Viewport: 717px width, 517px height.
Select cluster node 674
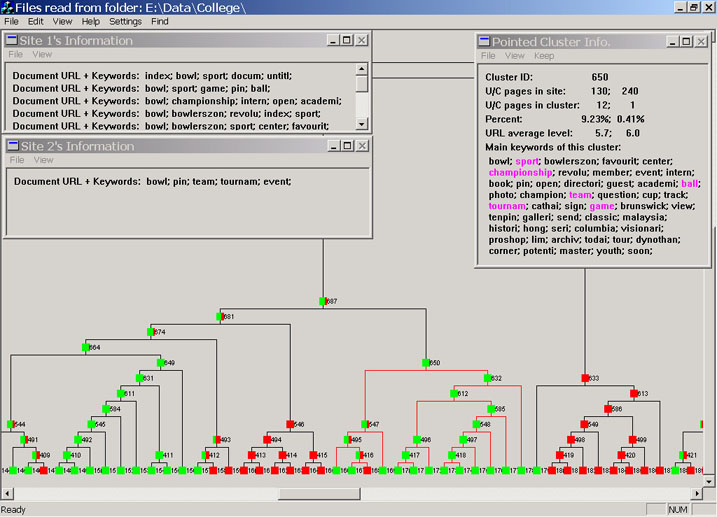(x=150, y=332)
